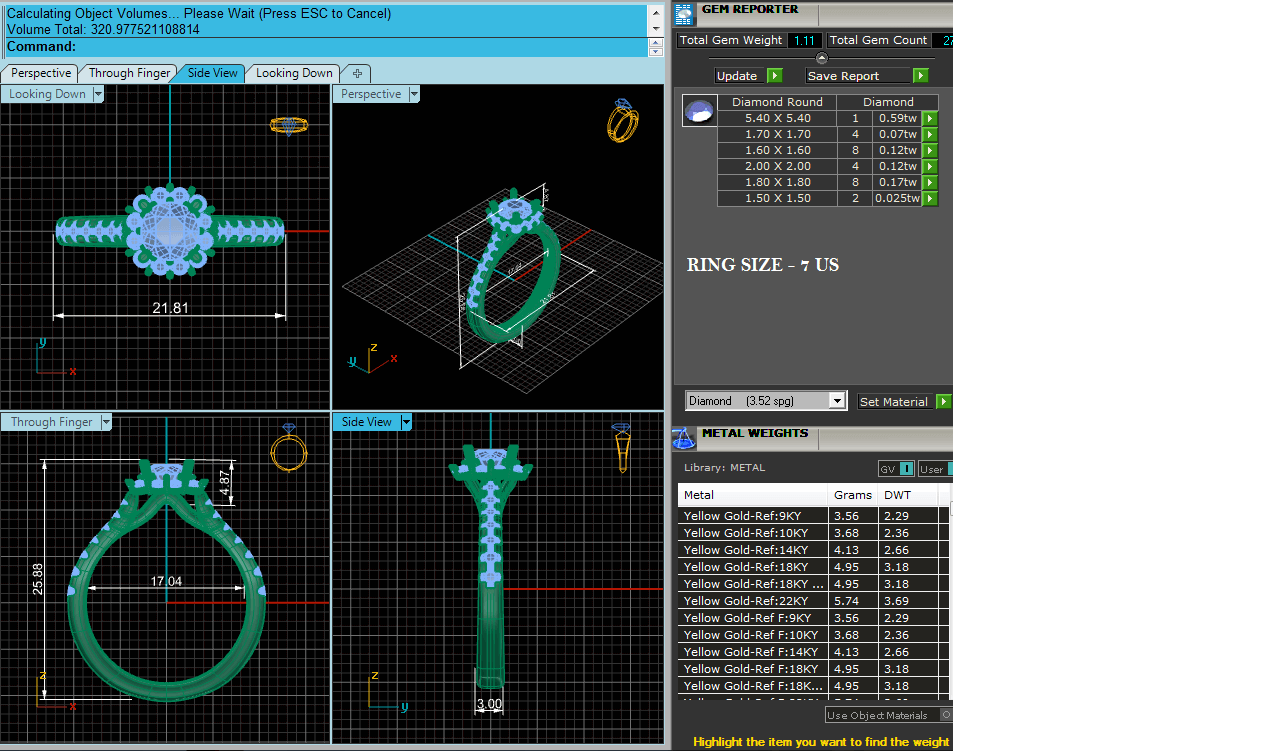The image size is (1274, 751).
Task: Click command history scroll down arrow
Action: (x=656, y=29)
